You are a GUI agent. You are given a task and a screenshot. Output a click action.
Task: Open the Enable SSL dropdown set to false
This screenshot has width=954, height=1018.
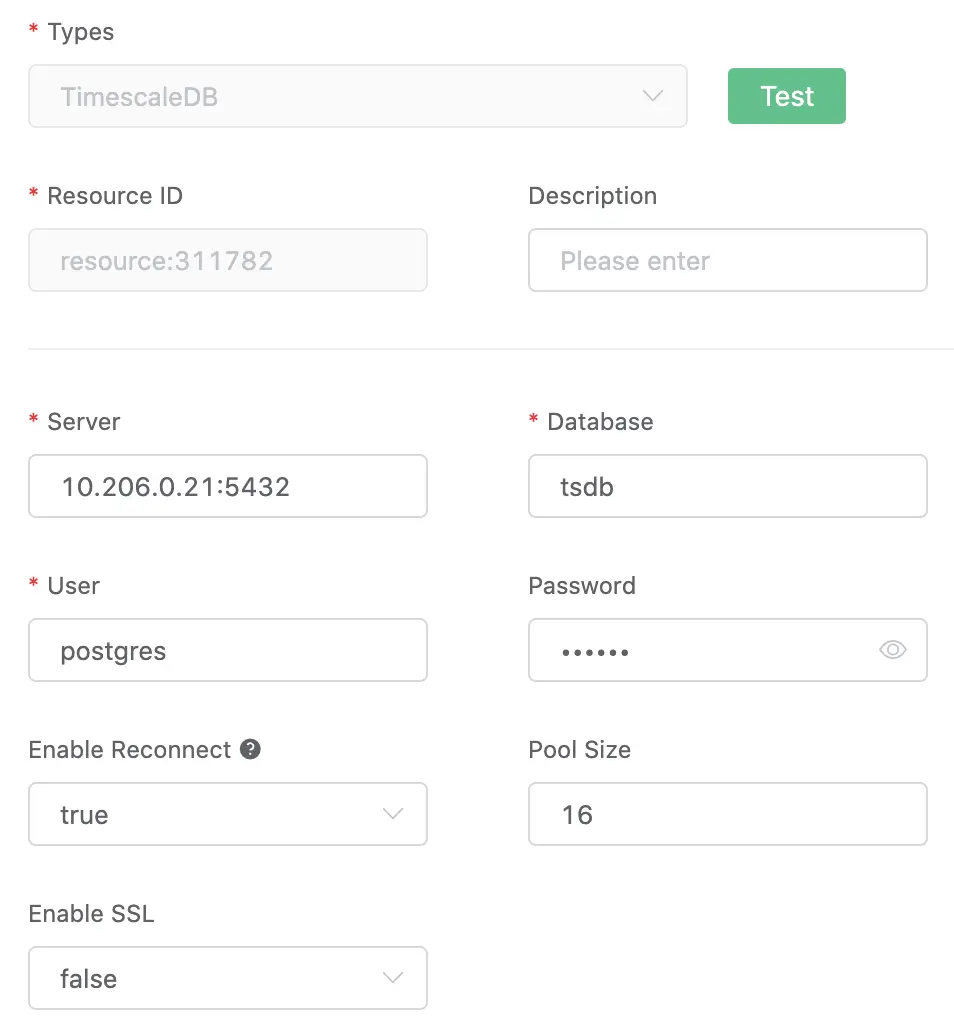(x=228, y=978)
